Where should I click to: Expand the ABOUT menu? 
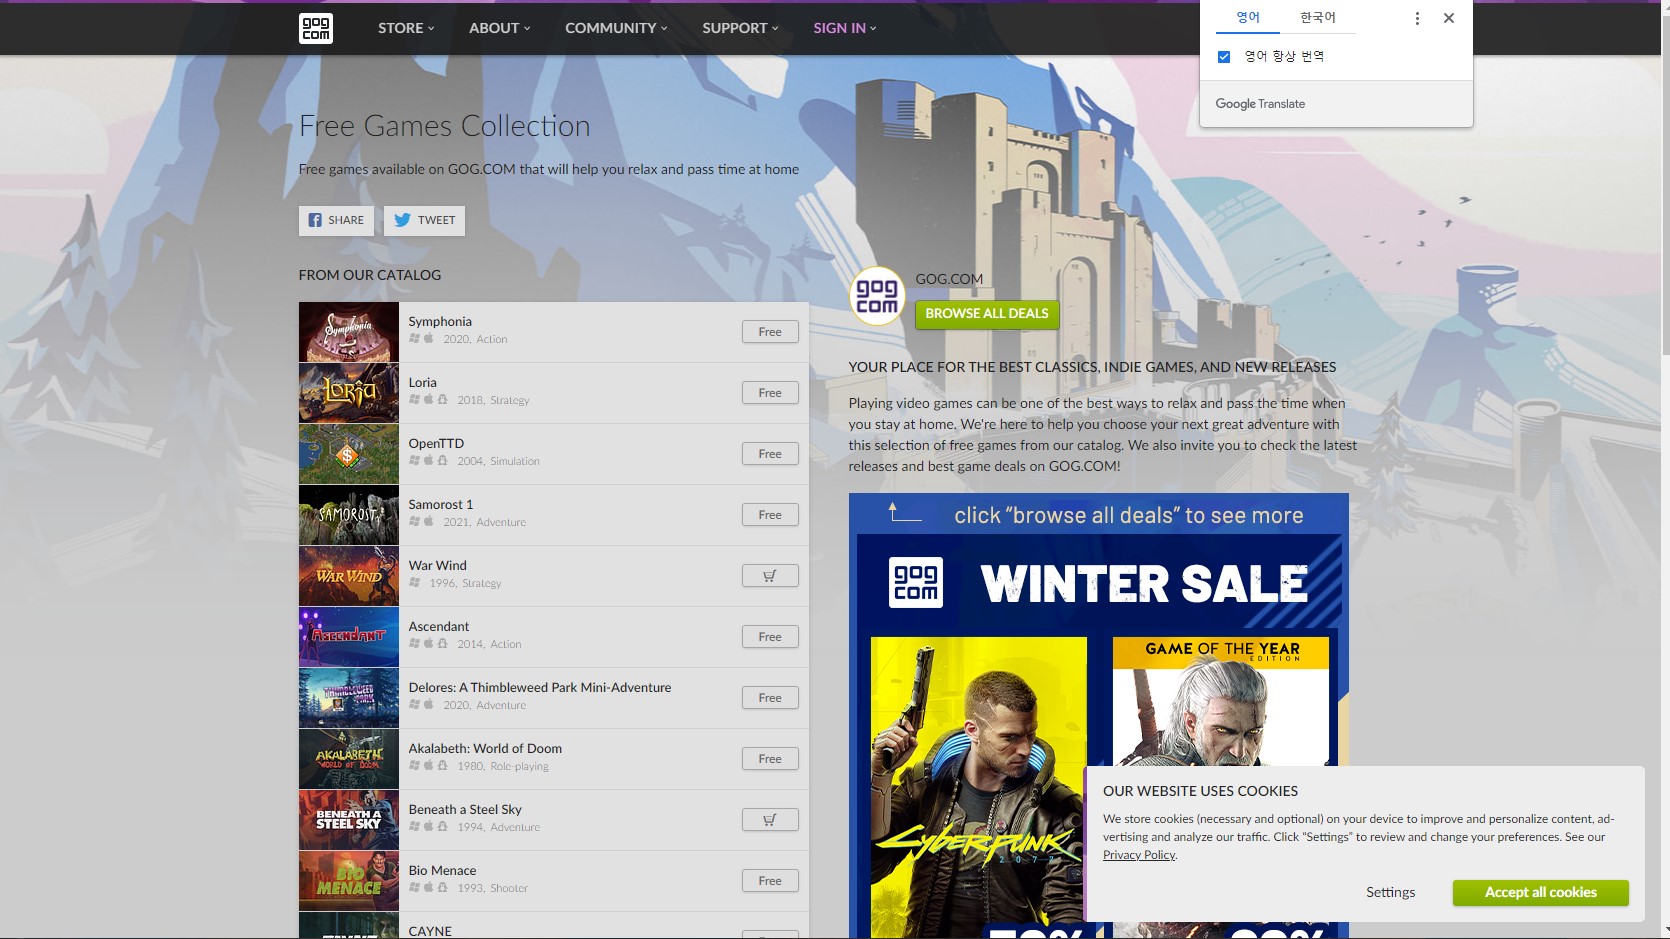[500, 28]
